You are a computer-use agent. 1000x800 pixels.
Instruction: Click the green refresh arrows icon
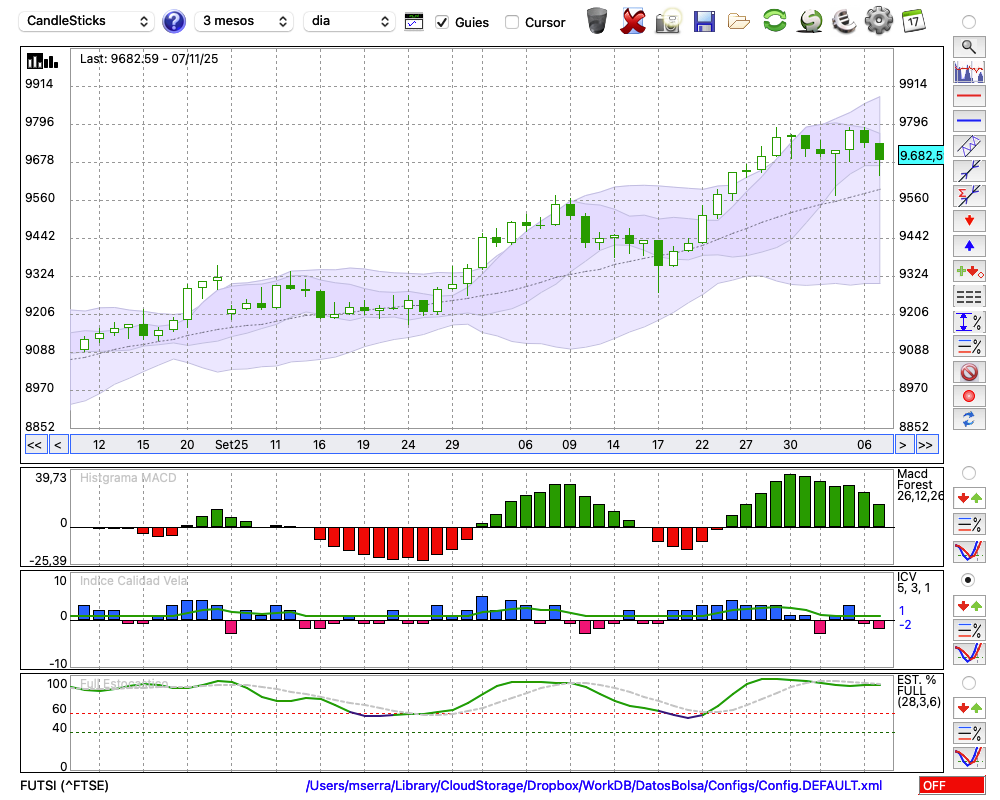(774, 21)
